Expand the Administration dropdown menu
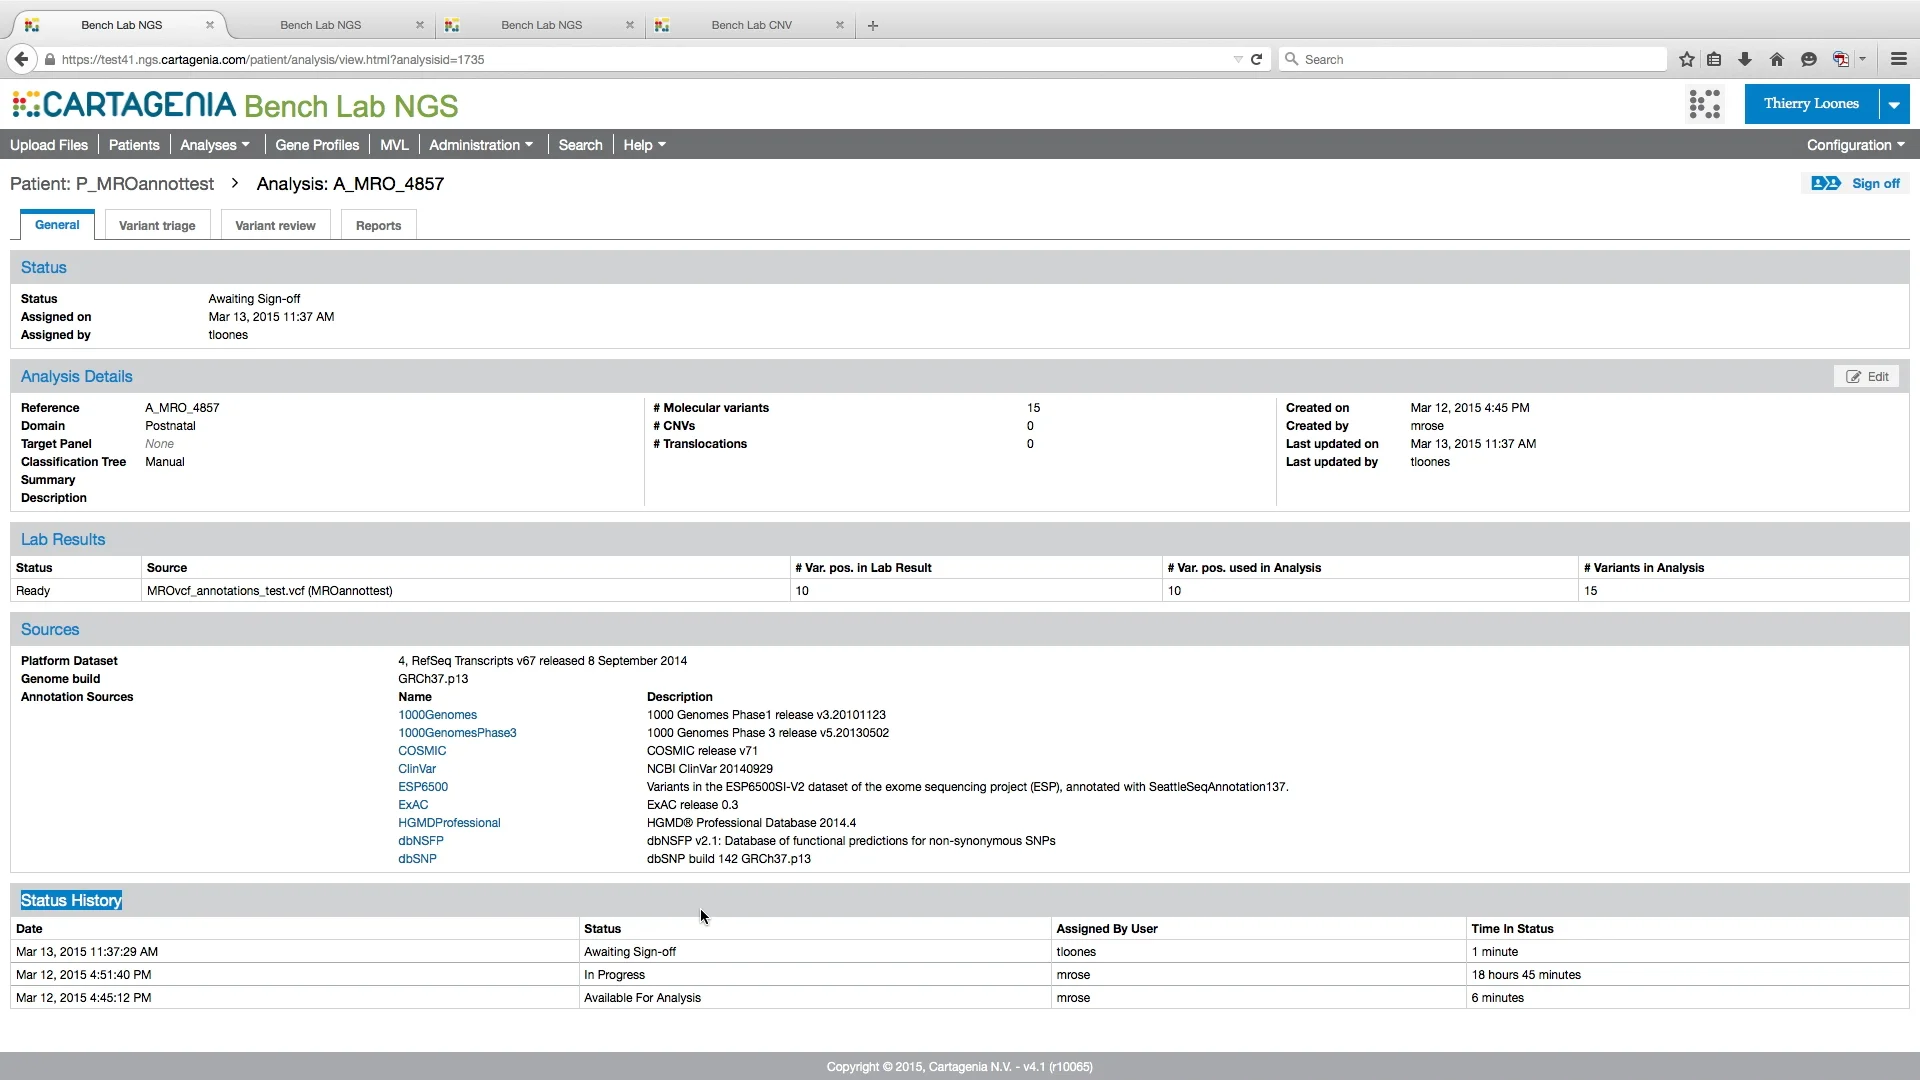This screenshot has width=1920, height=1080. (481, 145)
